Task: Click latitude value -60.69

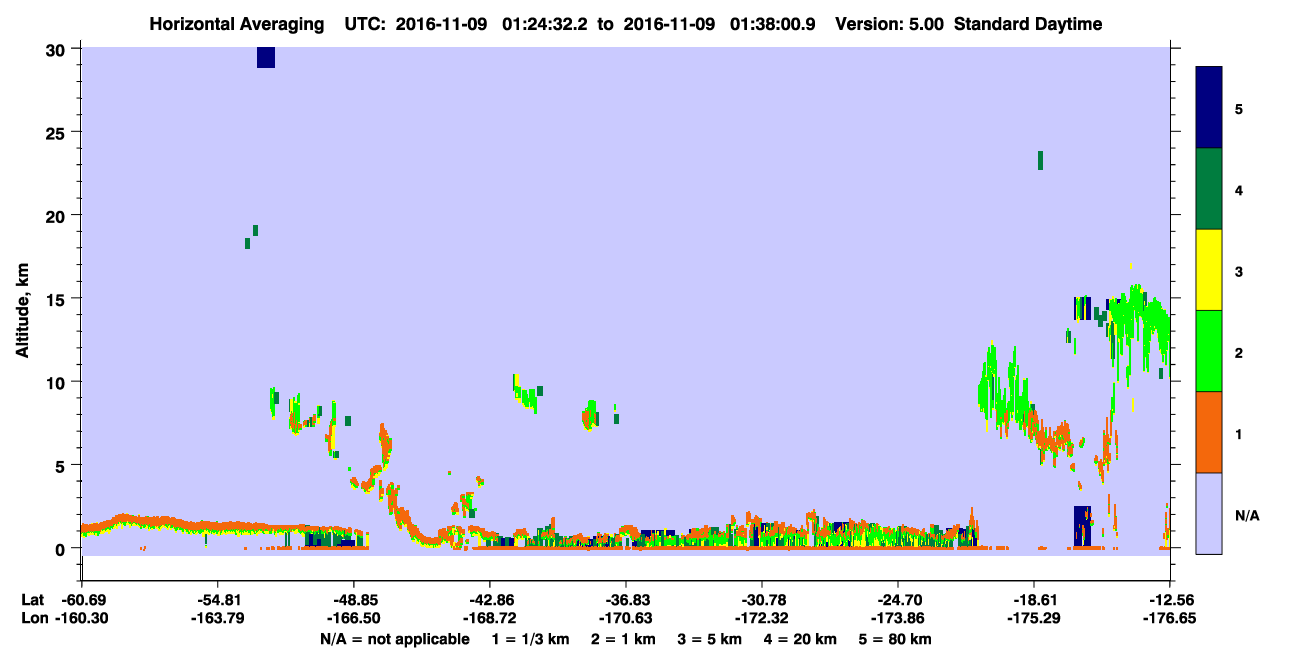Action: coord(82,600)
